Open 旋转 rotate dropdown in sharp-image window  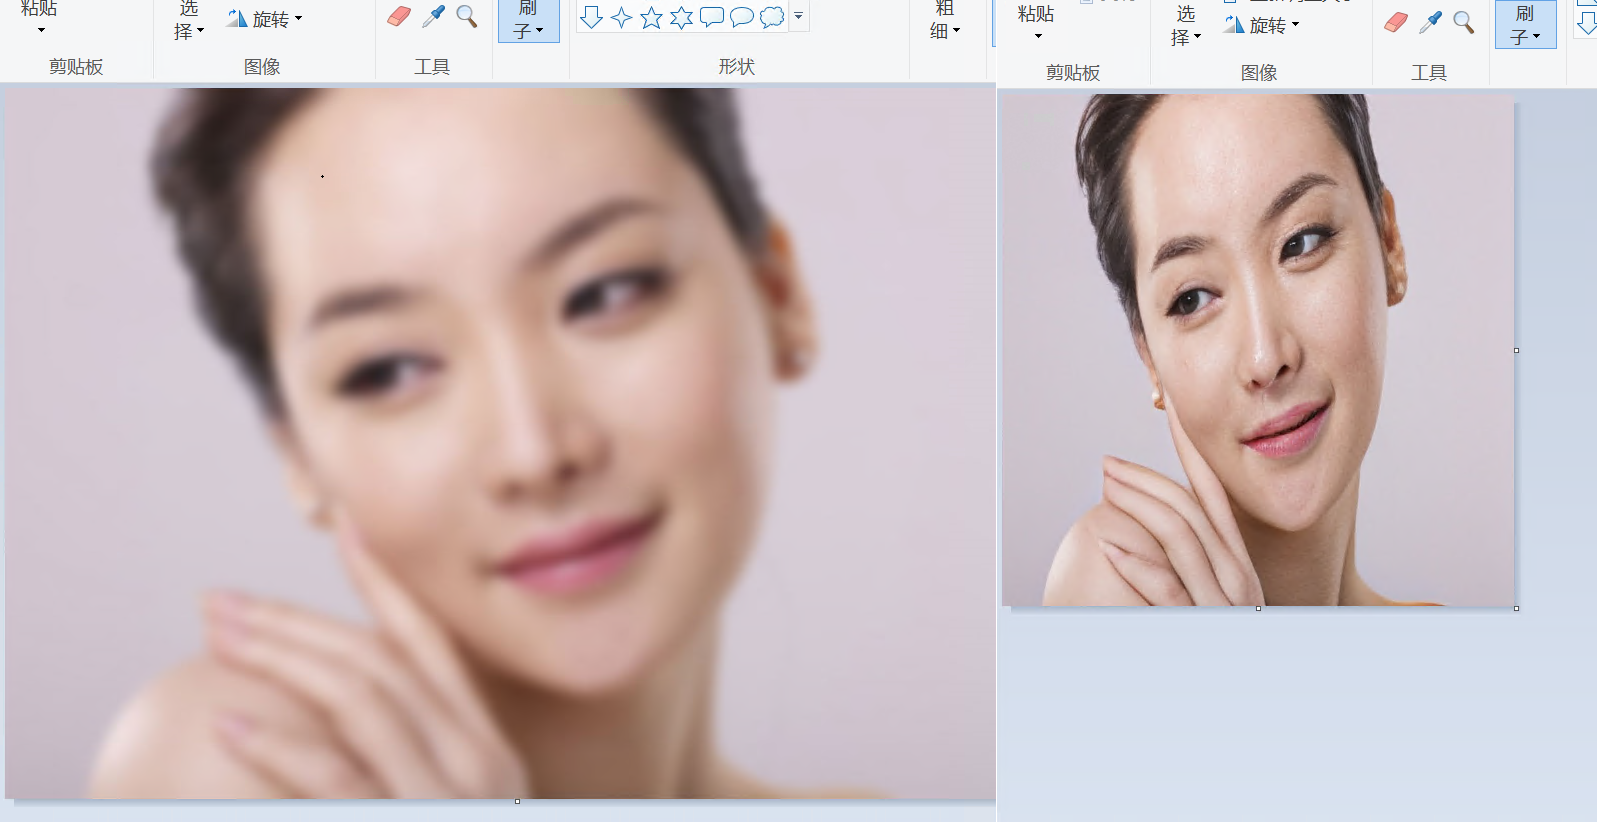[1261, 25]
